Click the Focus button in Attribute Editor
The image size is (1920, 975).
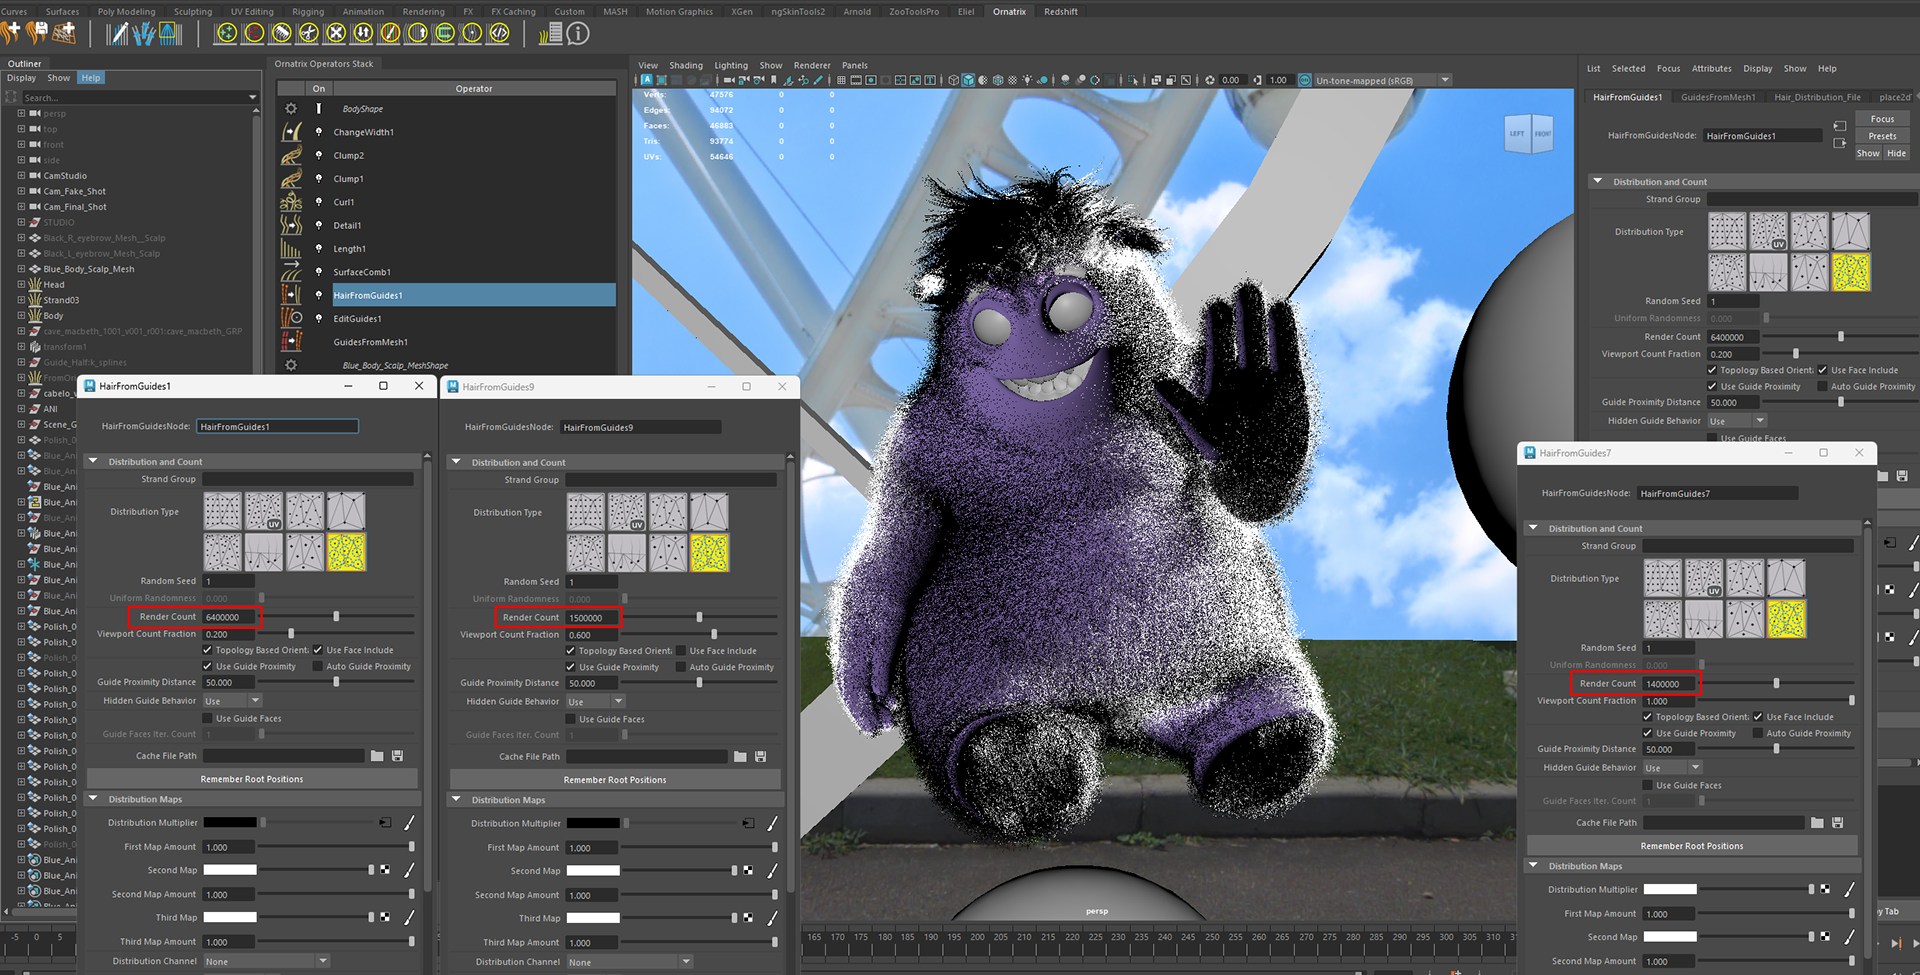tap(1882, 119)
